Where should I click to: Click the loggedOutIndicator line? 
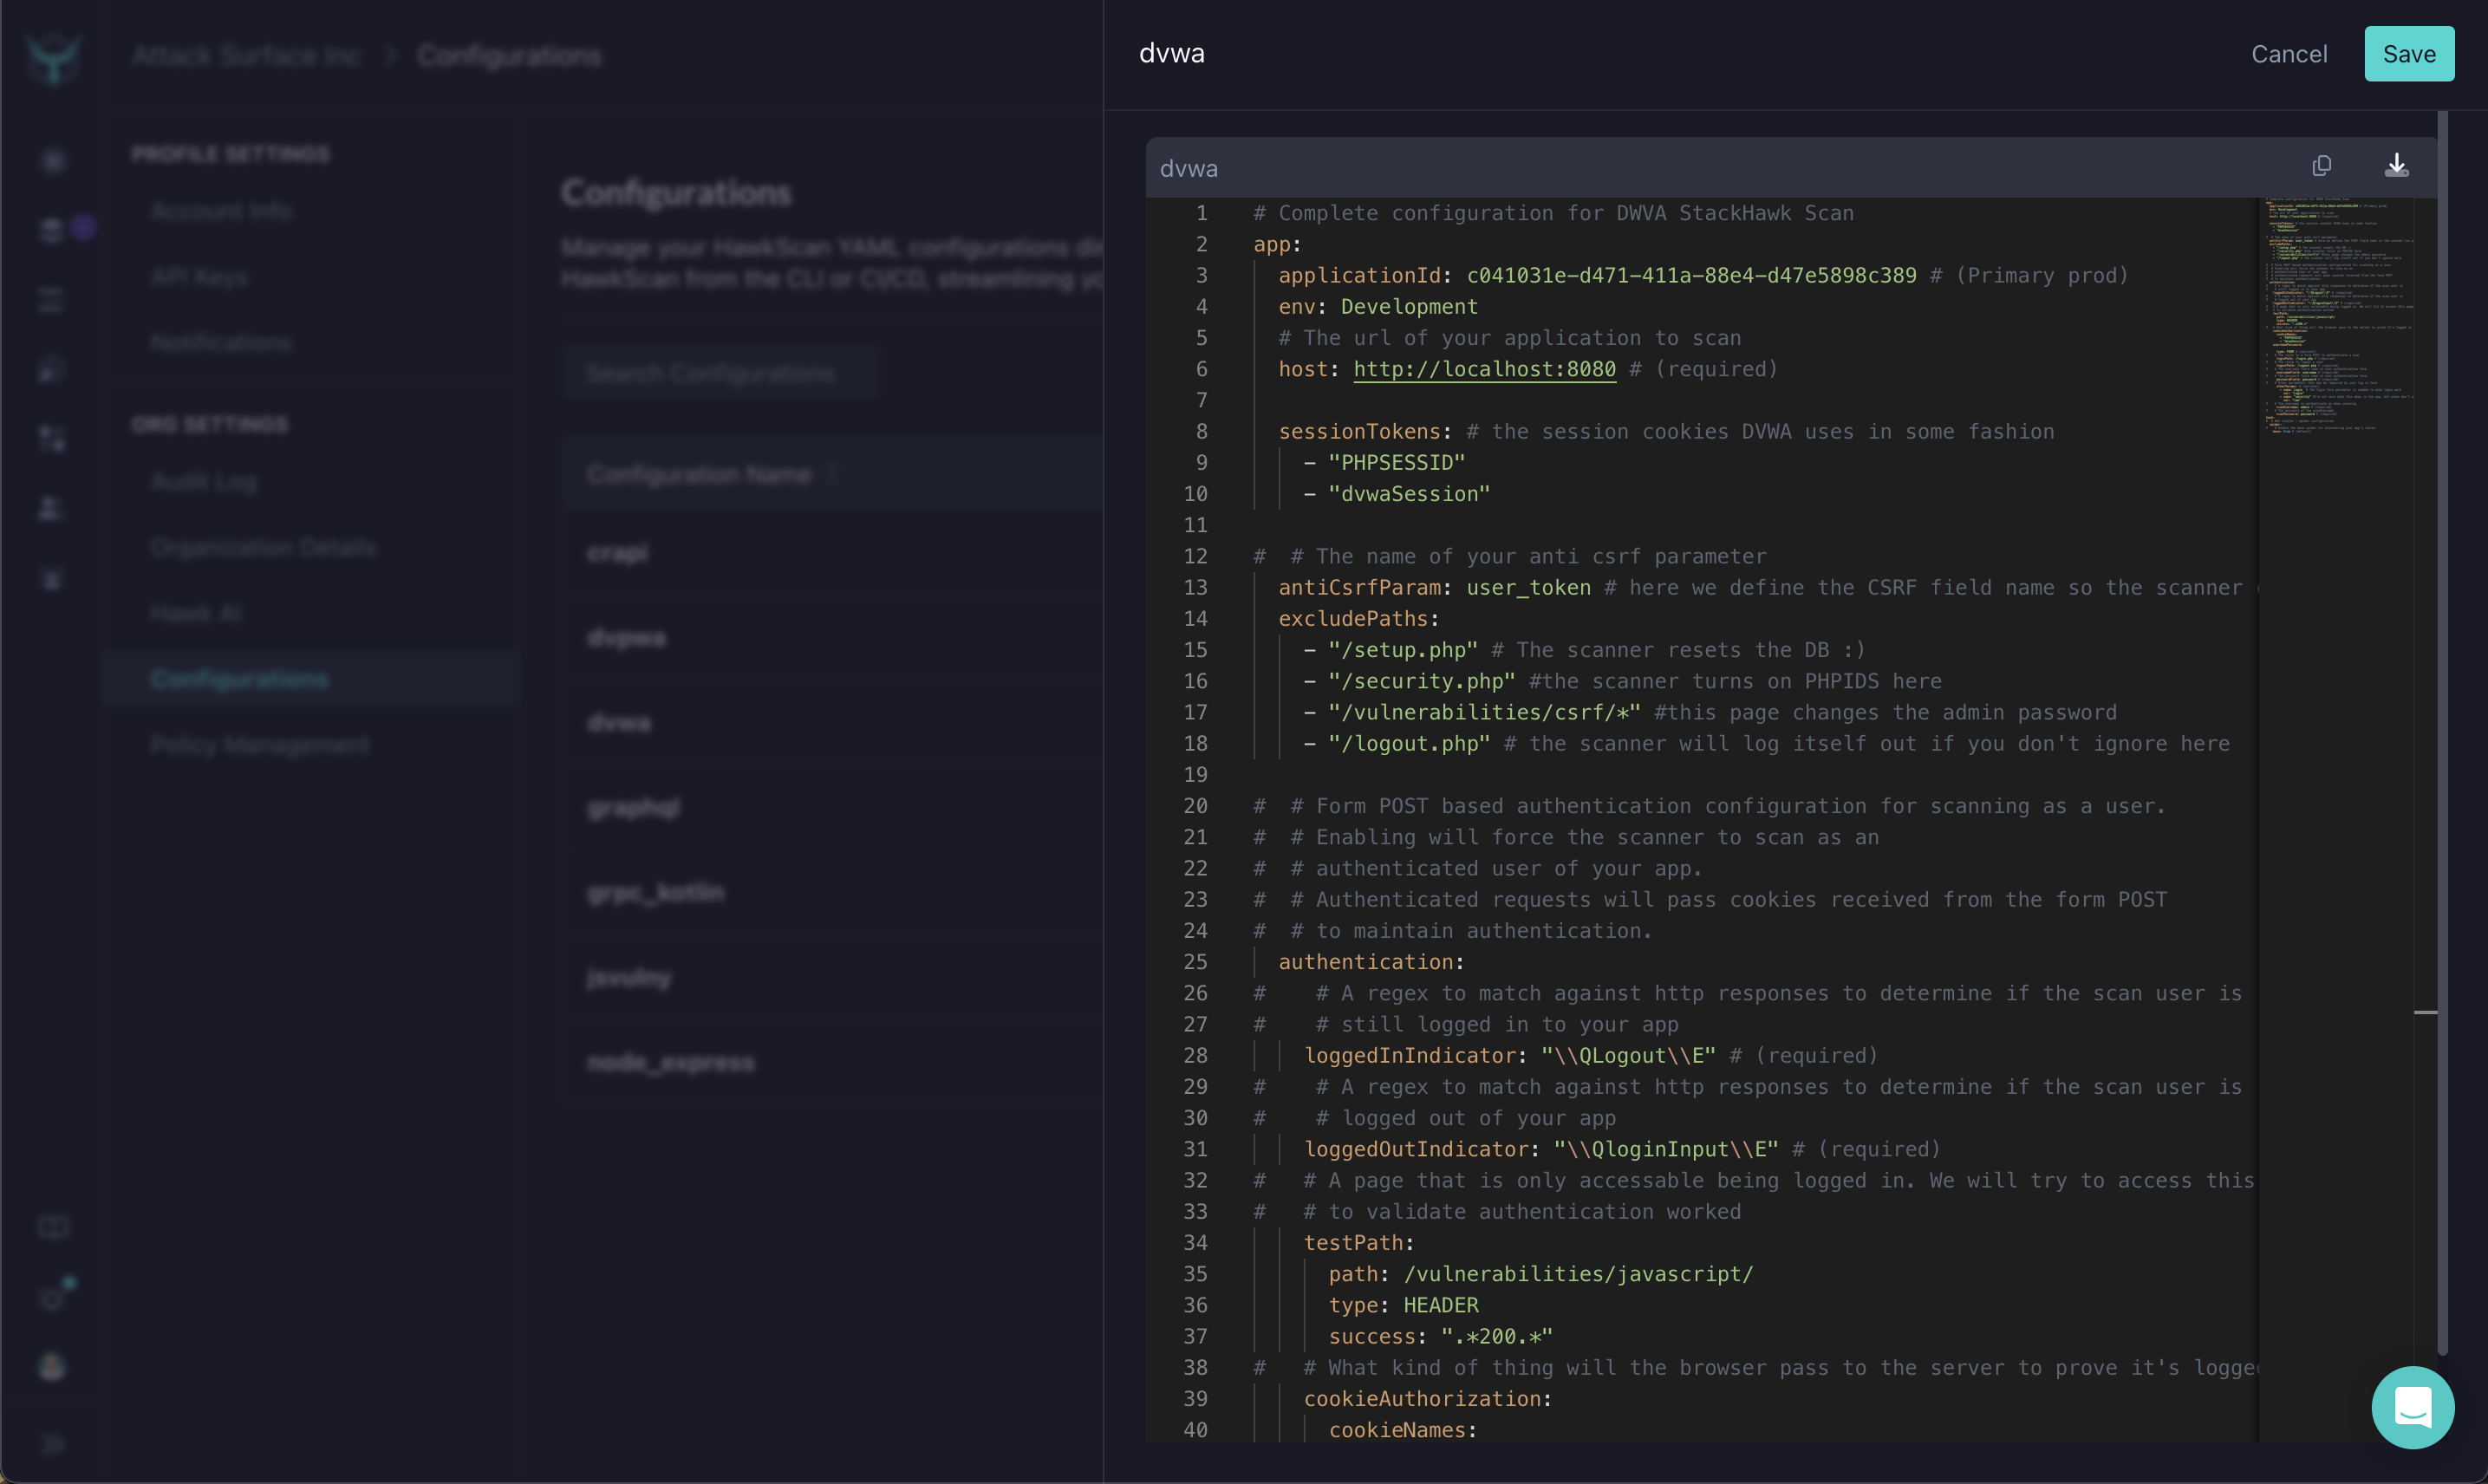(1622, 1149)
